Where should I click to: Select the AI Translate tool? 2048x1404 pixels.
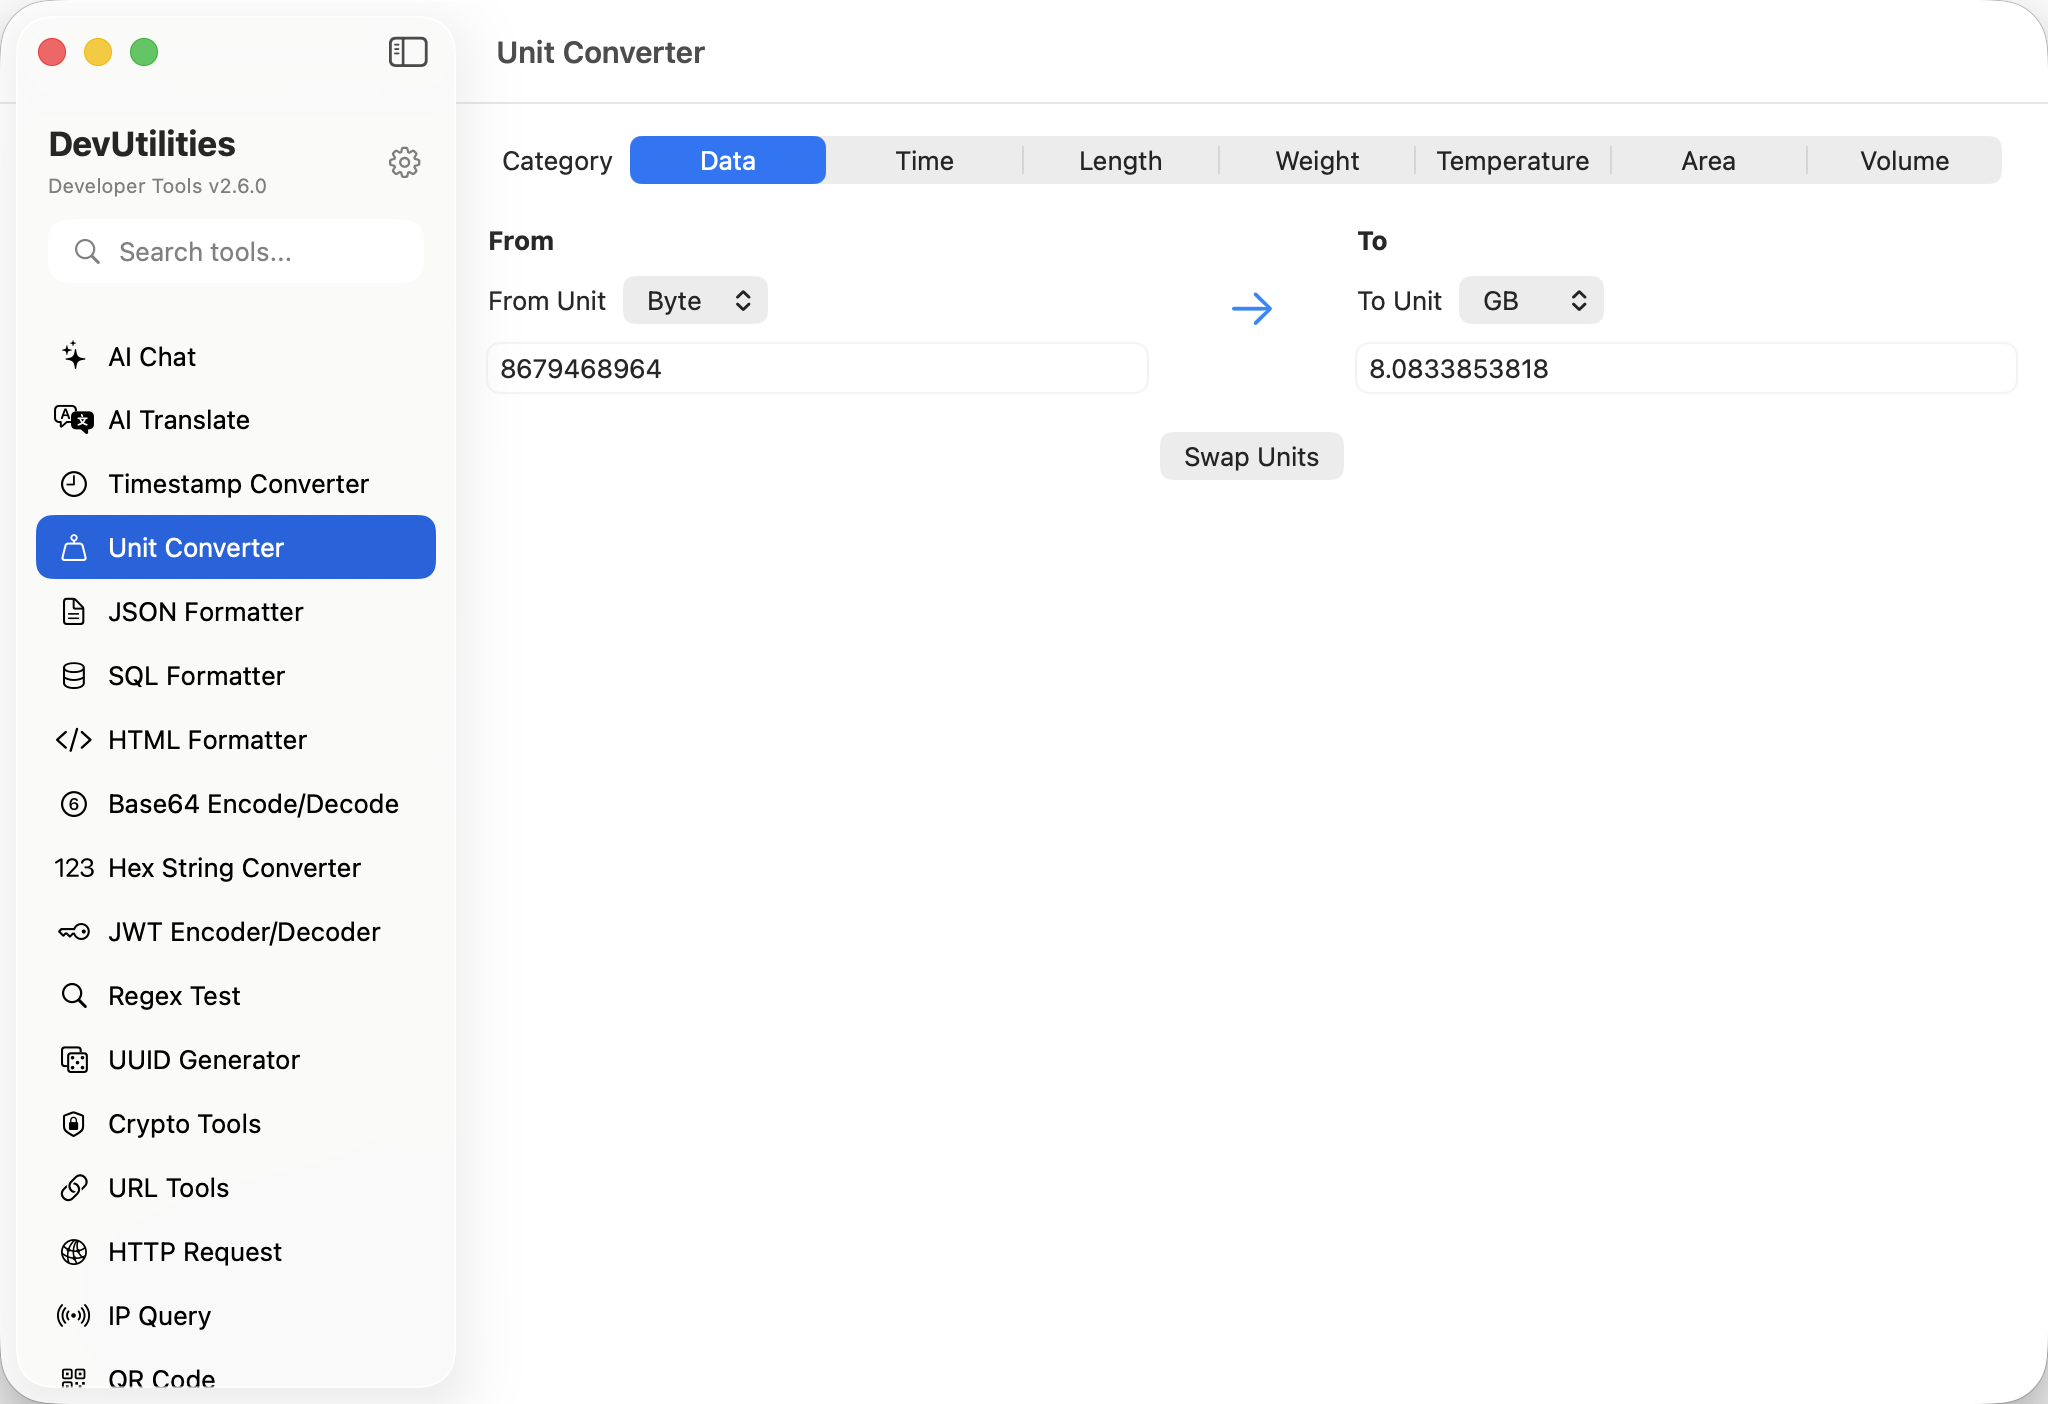tap(178, 420)
